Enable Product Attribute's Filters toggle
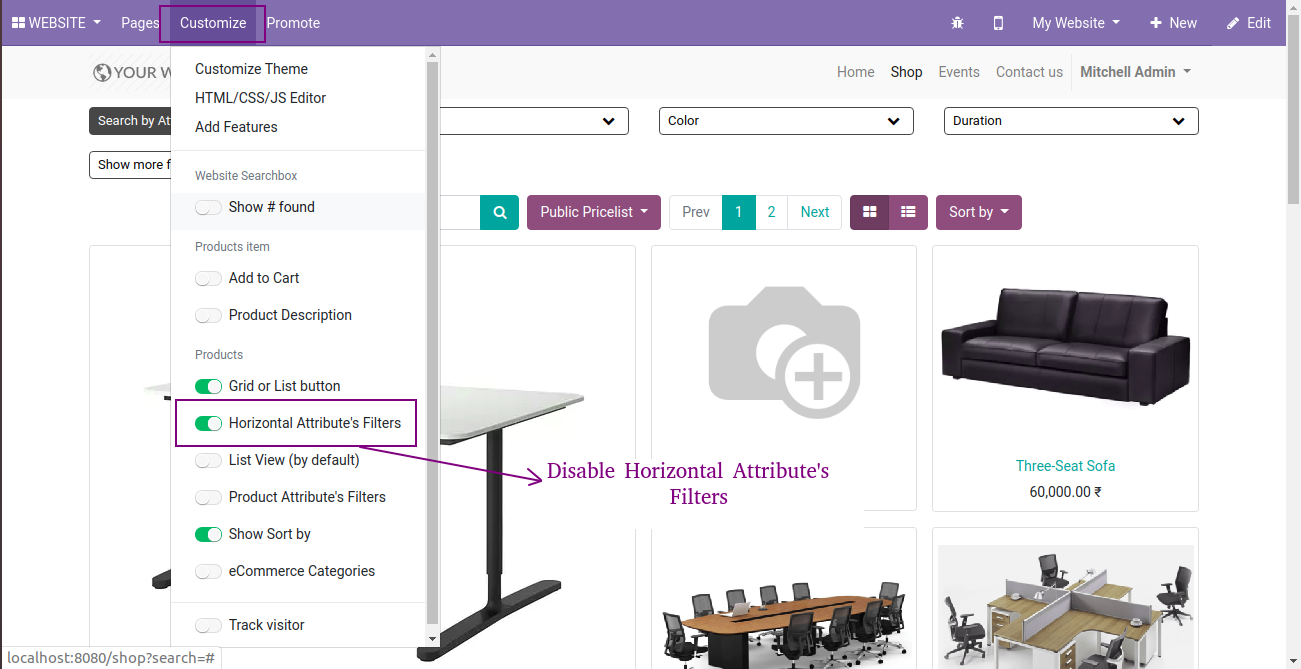1301x669 pixels. (x=208, y=497)
